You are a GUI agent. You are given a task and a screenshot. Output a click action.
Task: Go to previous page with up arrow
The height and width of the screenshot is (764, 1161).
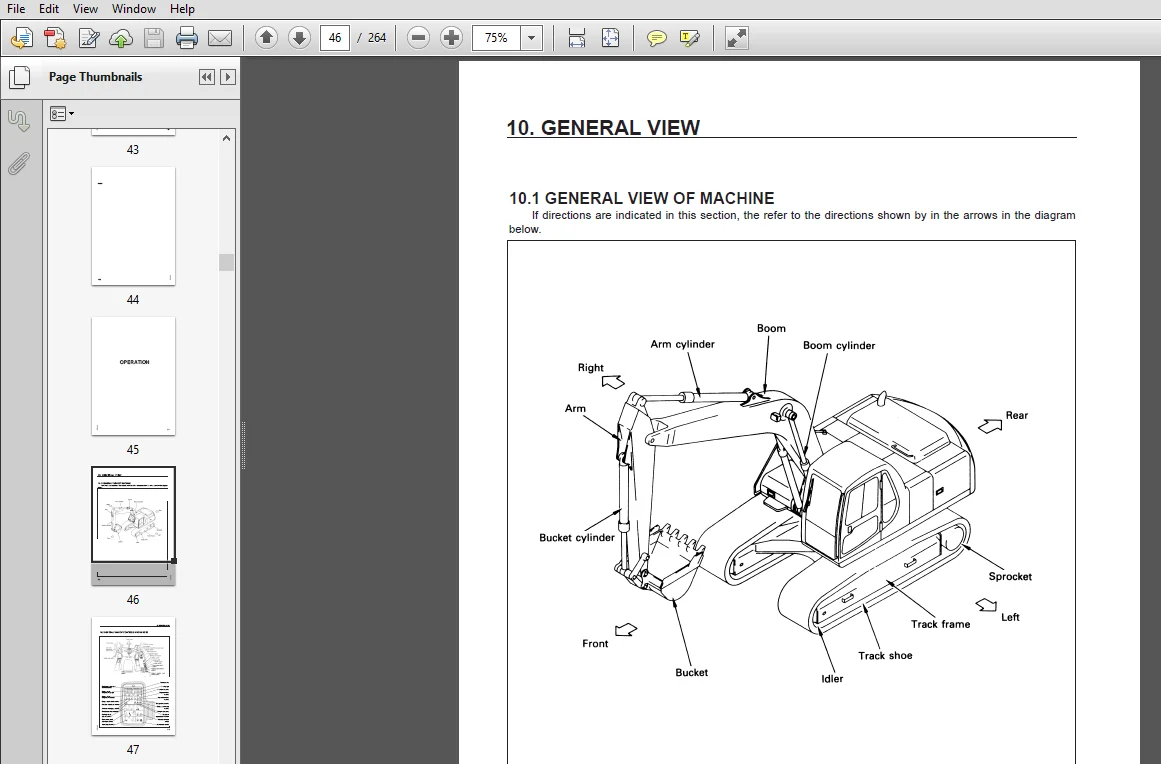coord(267,38)
